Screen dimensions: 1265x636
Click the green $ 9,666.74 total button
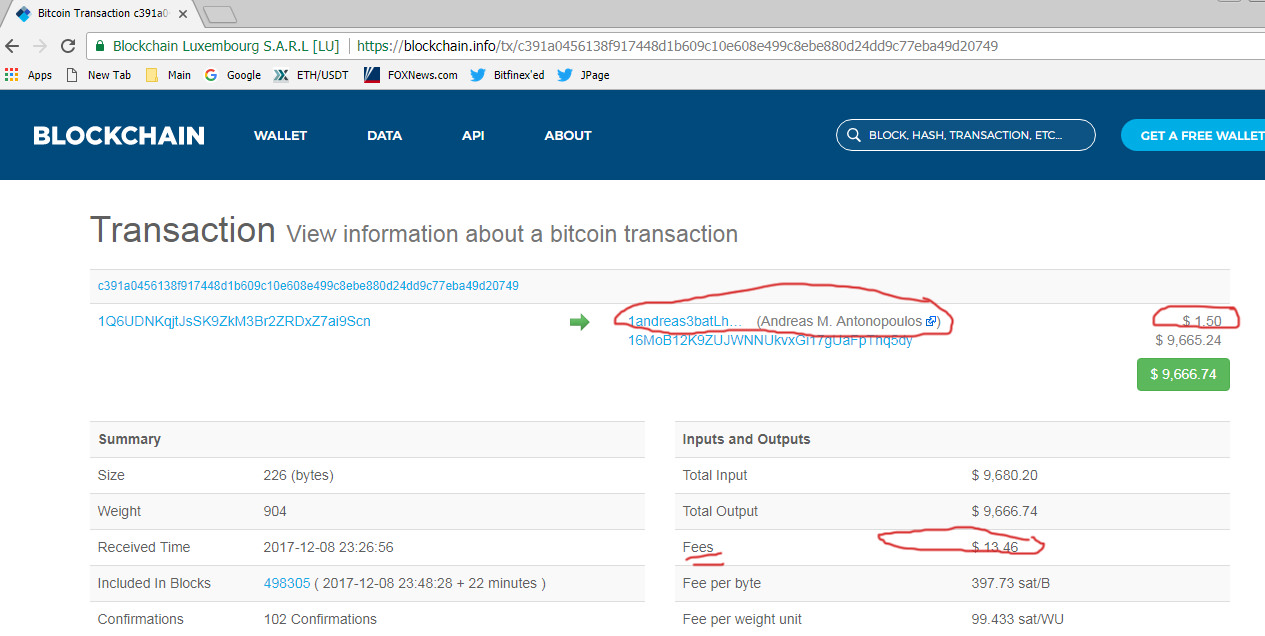(1183, 374)
